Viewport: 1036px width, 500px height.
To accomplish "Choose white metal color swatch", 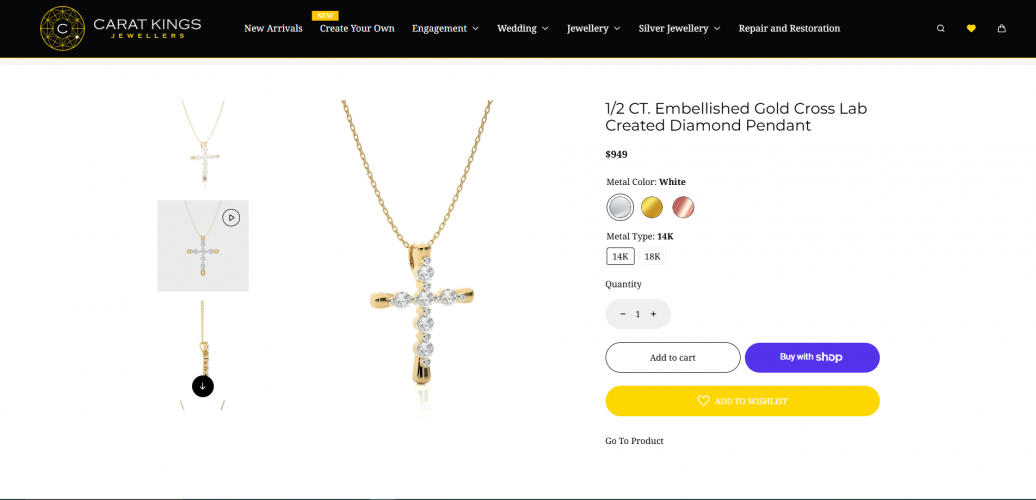I will point(620,207).
